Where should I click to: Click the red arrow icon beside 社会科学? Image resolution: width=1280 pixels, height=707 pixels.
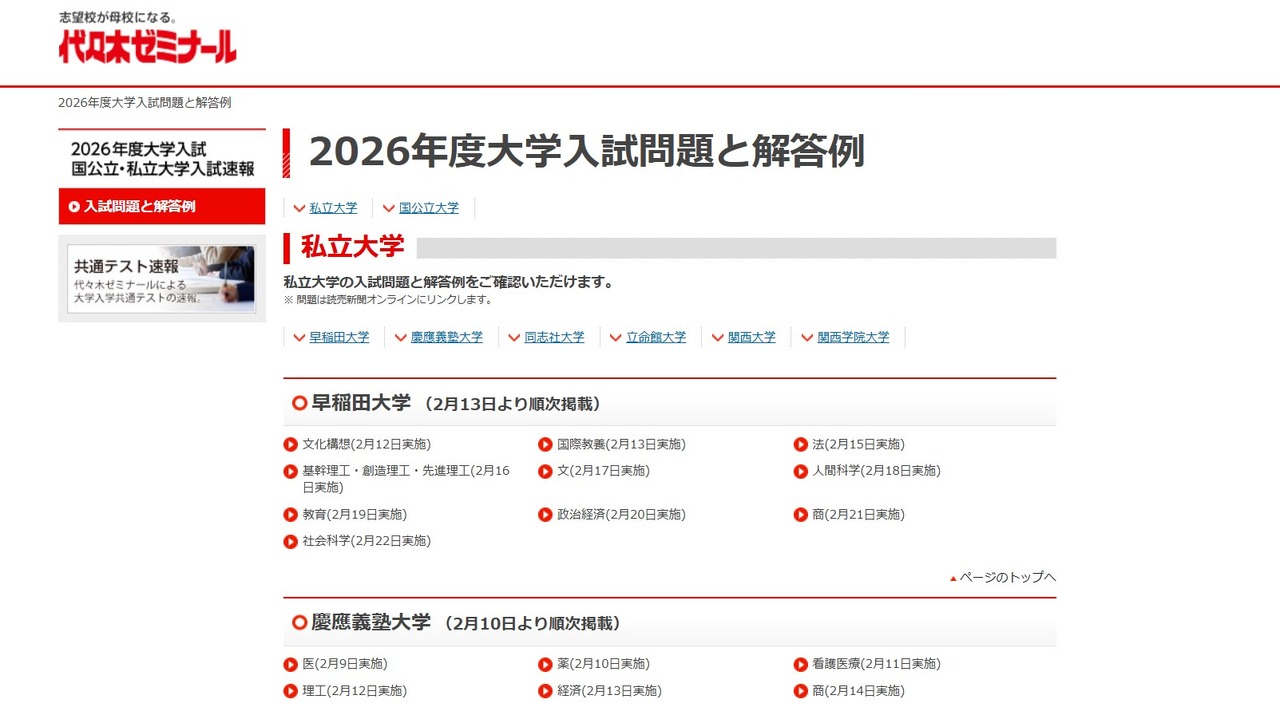click(290, 540)
